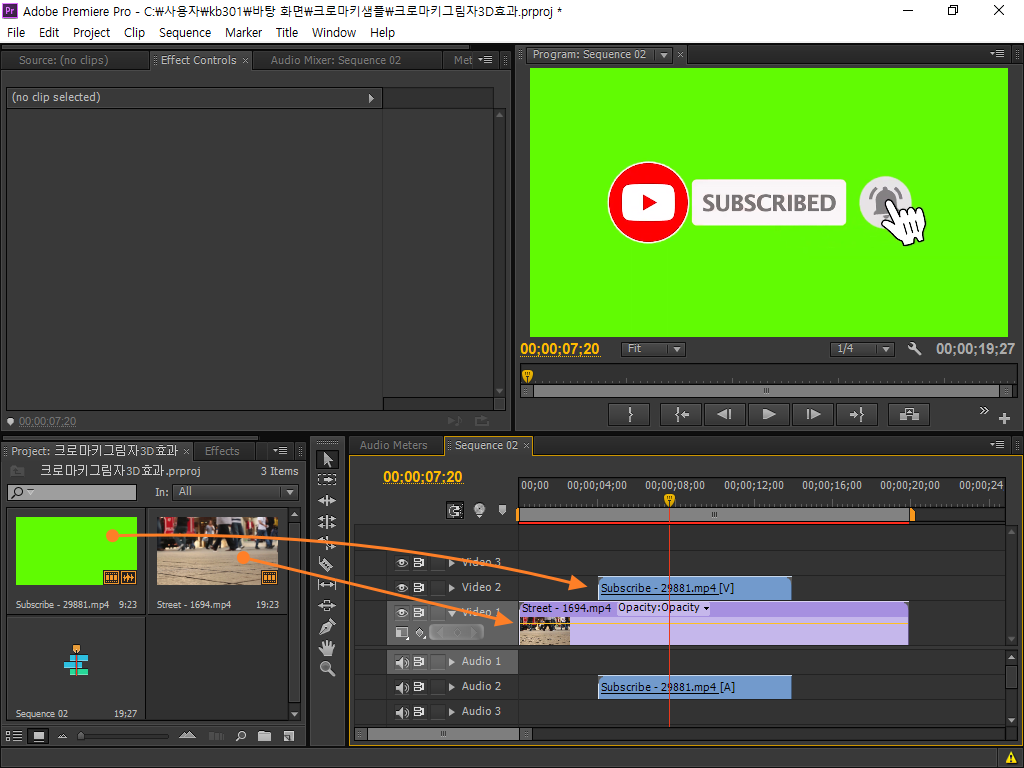Click the New Item icon
Viewport: 1024px width, 768px height.
point(289,736)
